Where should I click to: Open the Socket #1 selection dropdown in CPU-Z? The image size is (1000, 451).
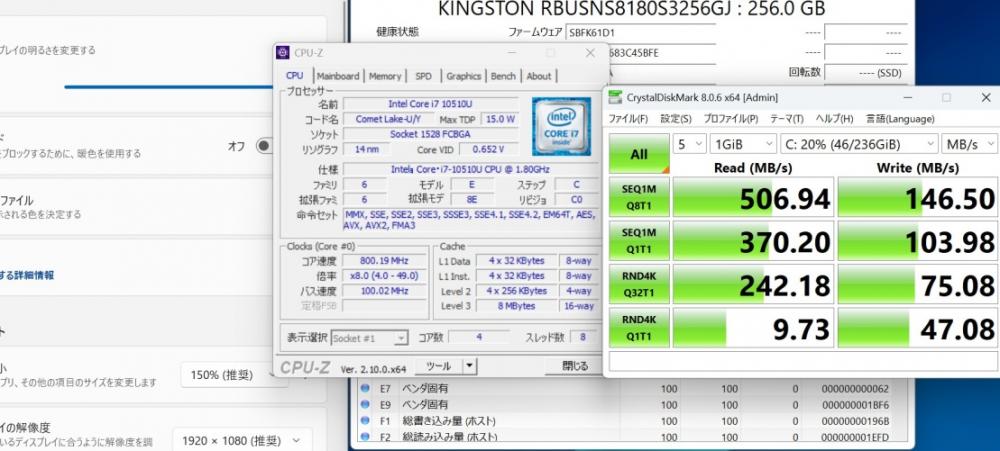(369, 338)
